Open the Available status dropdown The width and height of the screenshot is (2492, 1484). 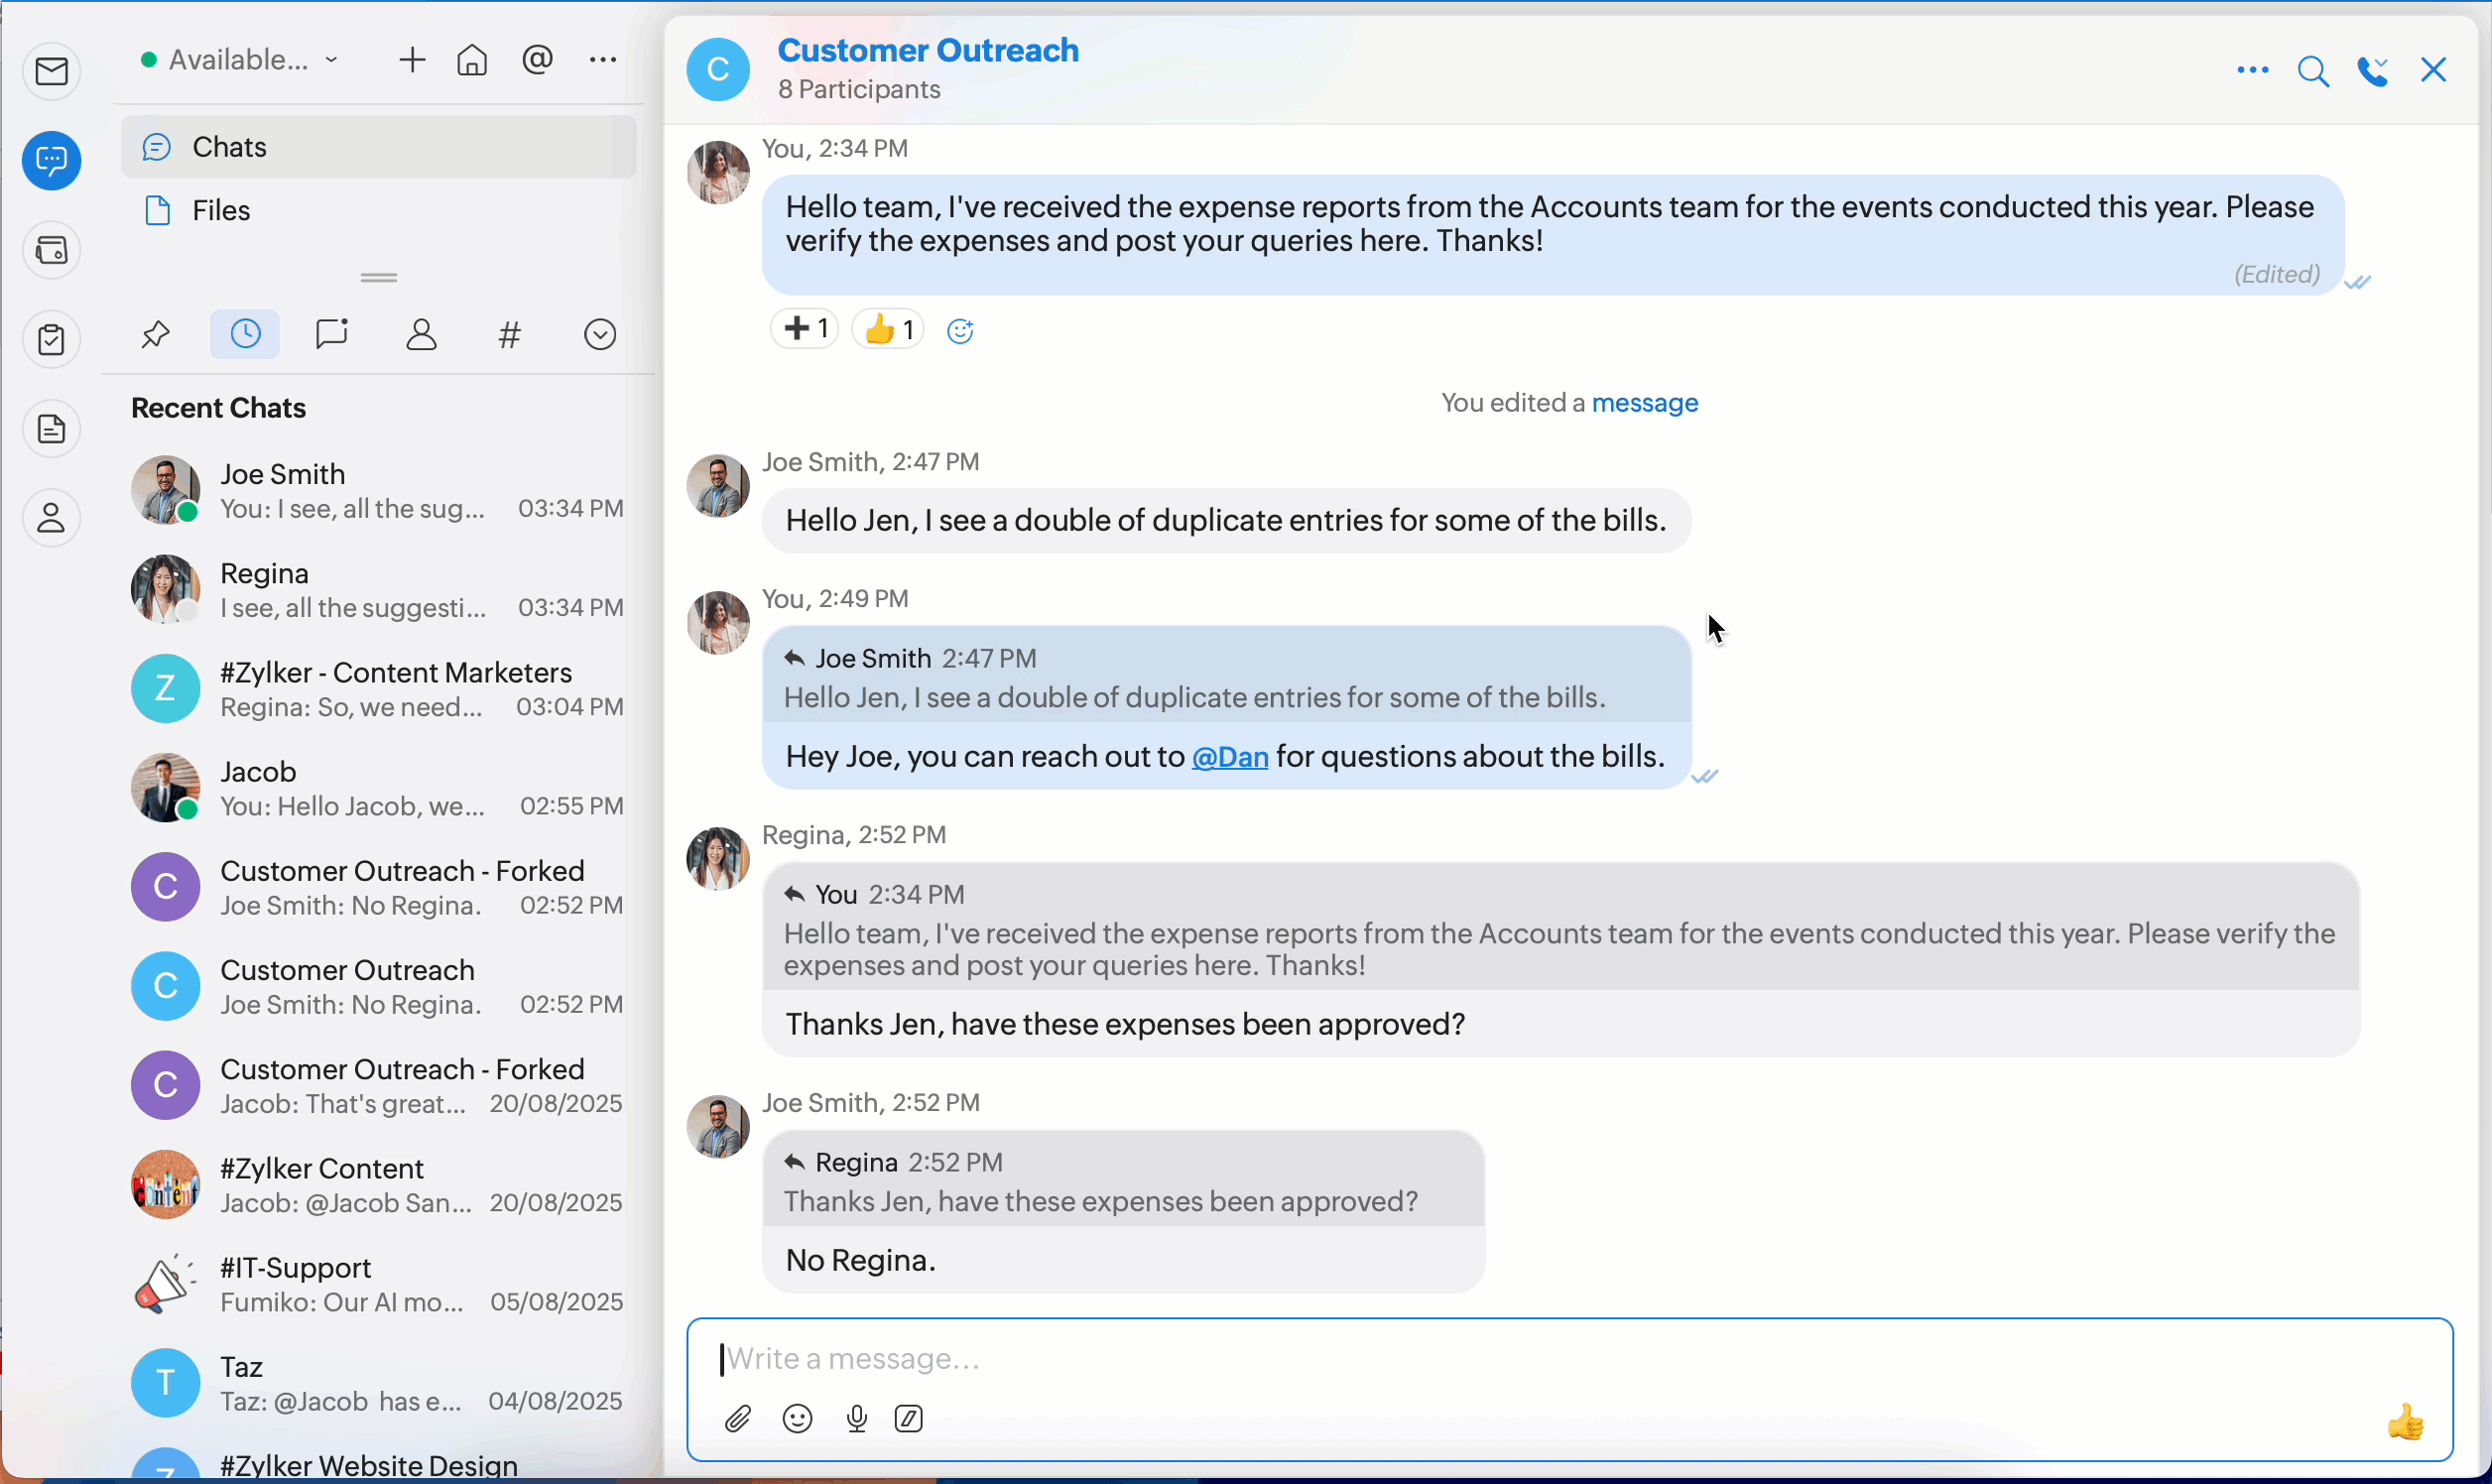[x=240, y=60]
